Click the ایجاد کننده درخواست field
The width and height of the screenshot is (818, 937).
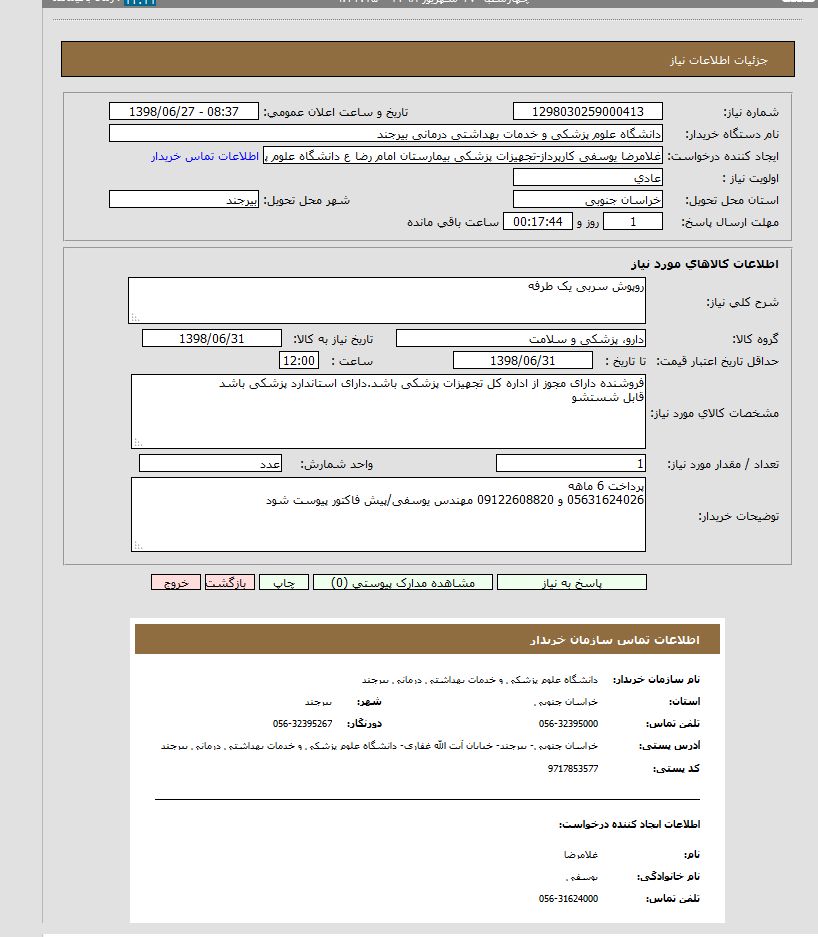pos(463,156)
